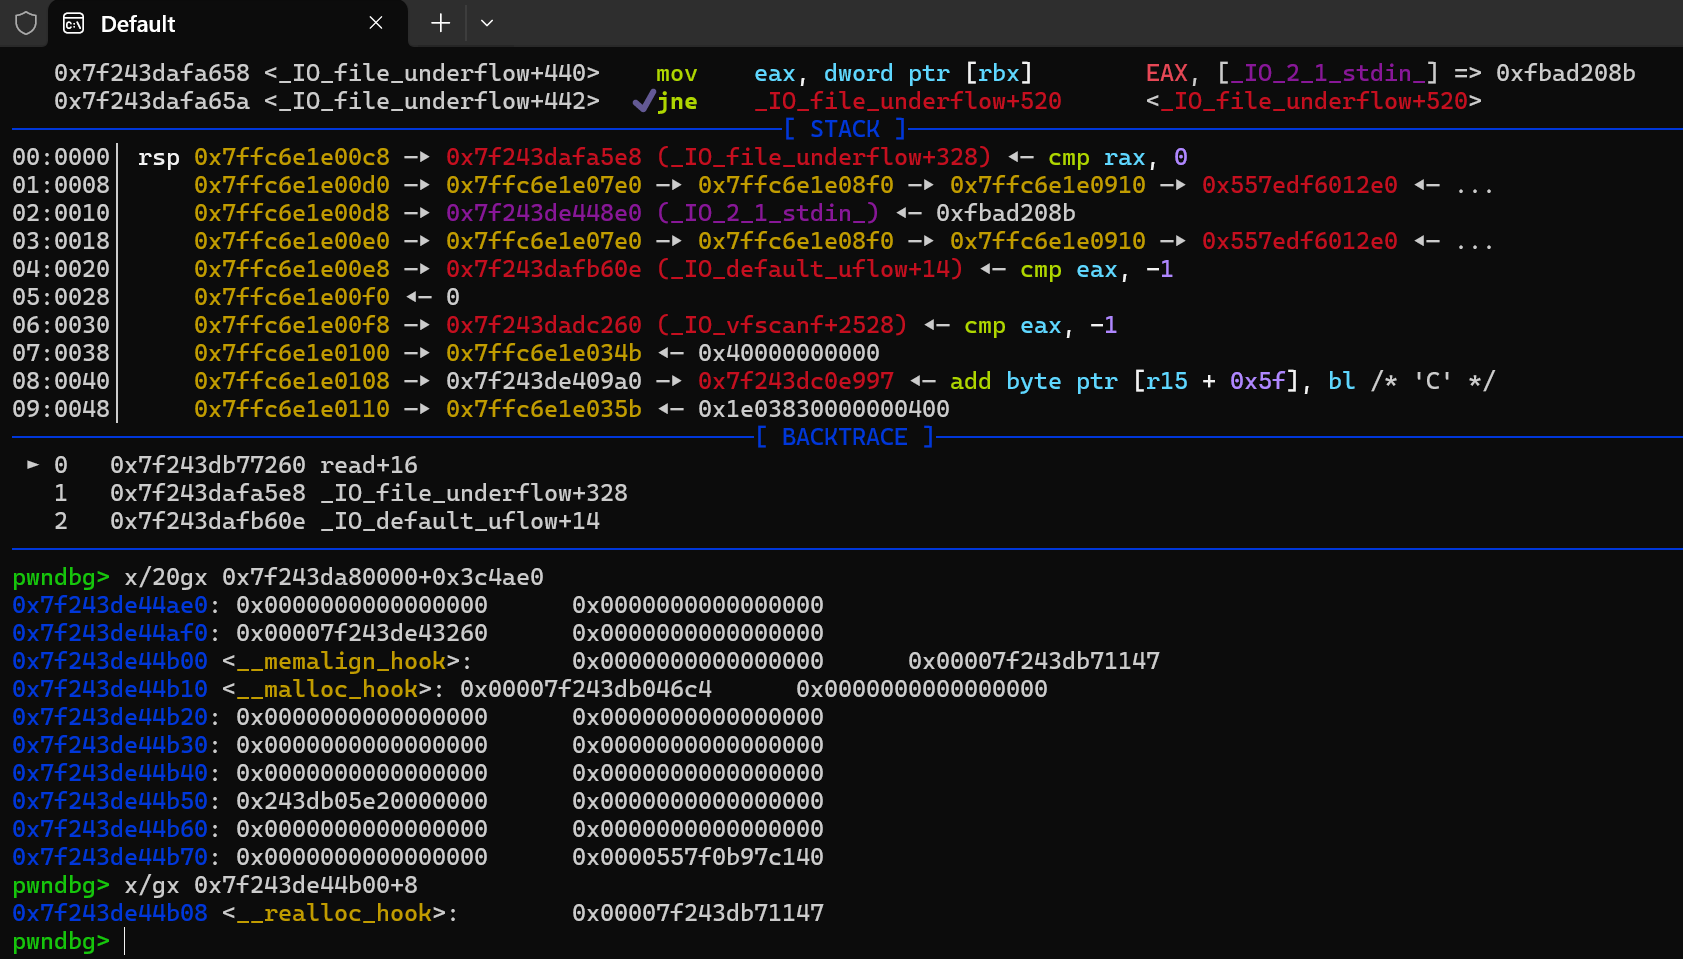This screenshot has width=1683, height=959.
Task: Click the 0x00007f243db71147 value on the realloc_hook line
Action: (698, 913)
